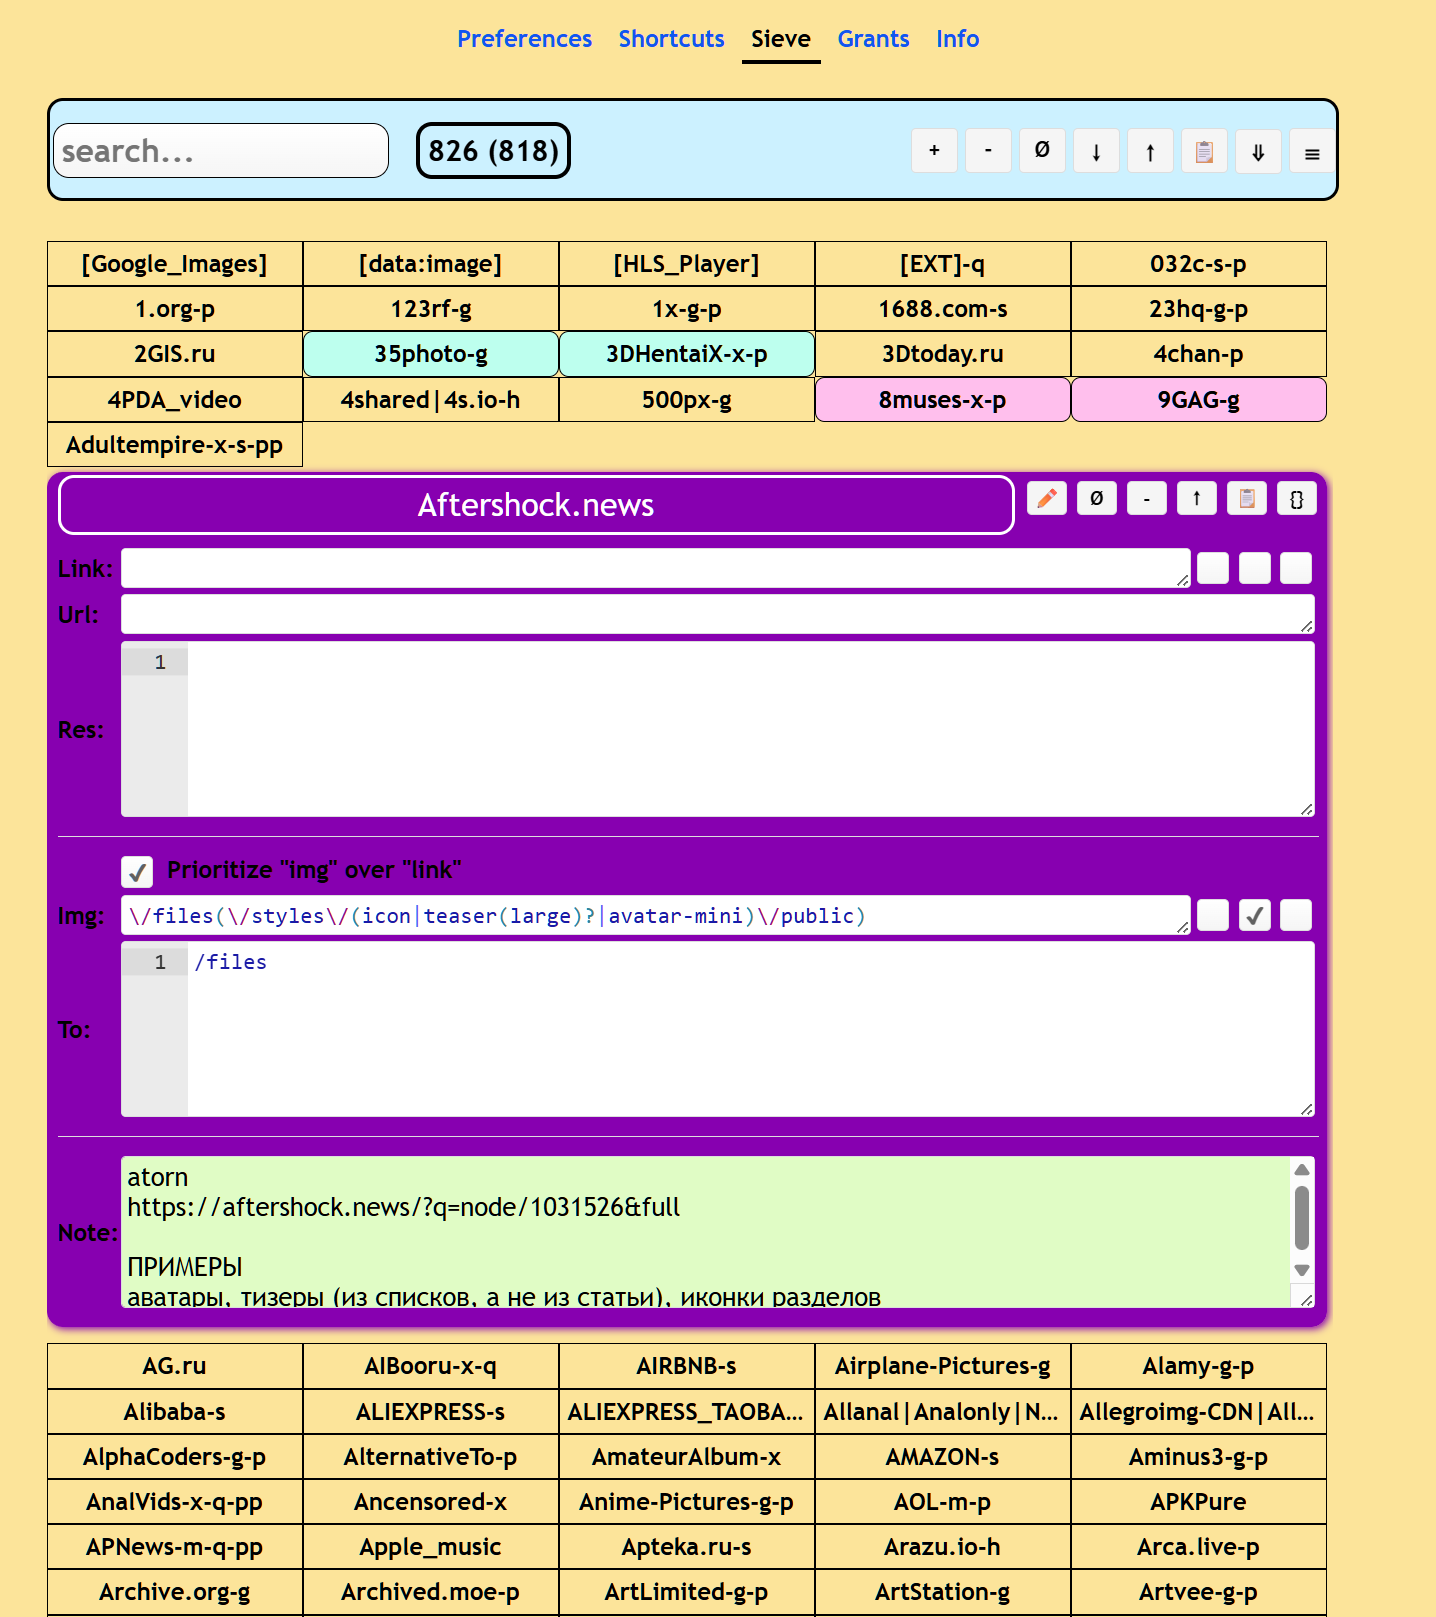Select the ArtStation-g rule

942,1592
